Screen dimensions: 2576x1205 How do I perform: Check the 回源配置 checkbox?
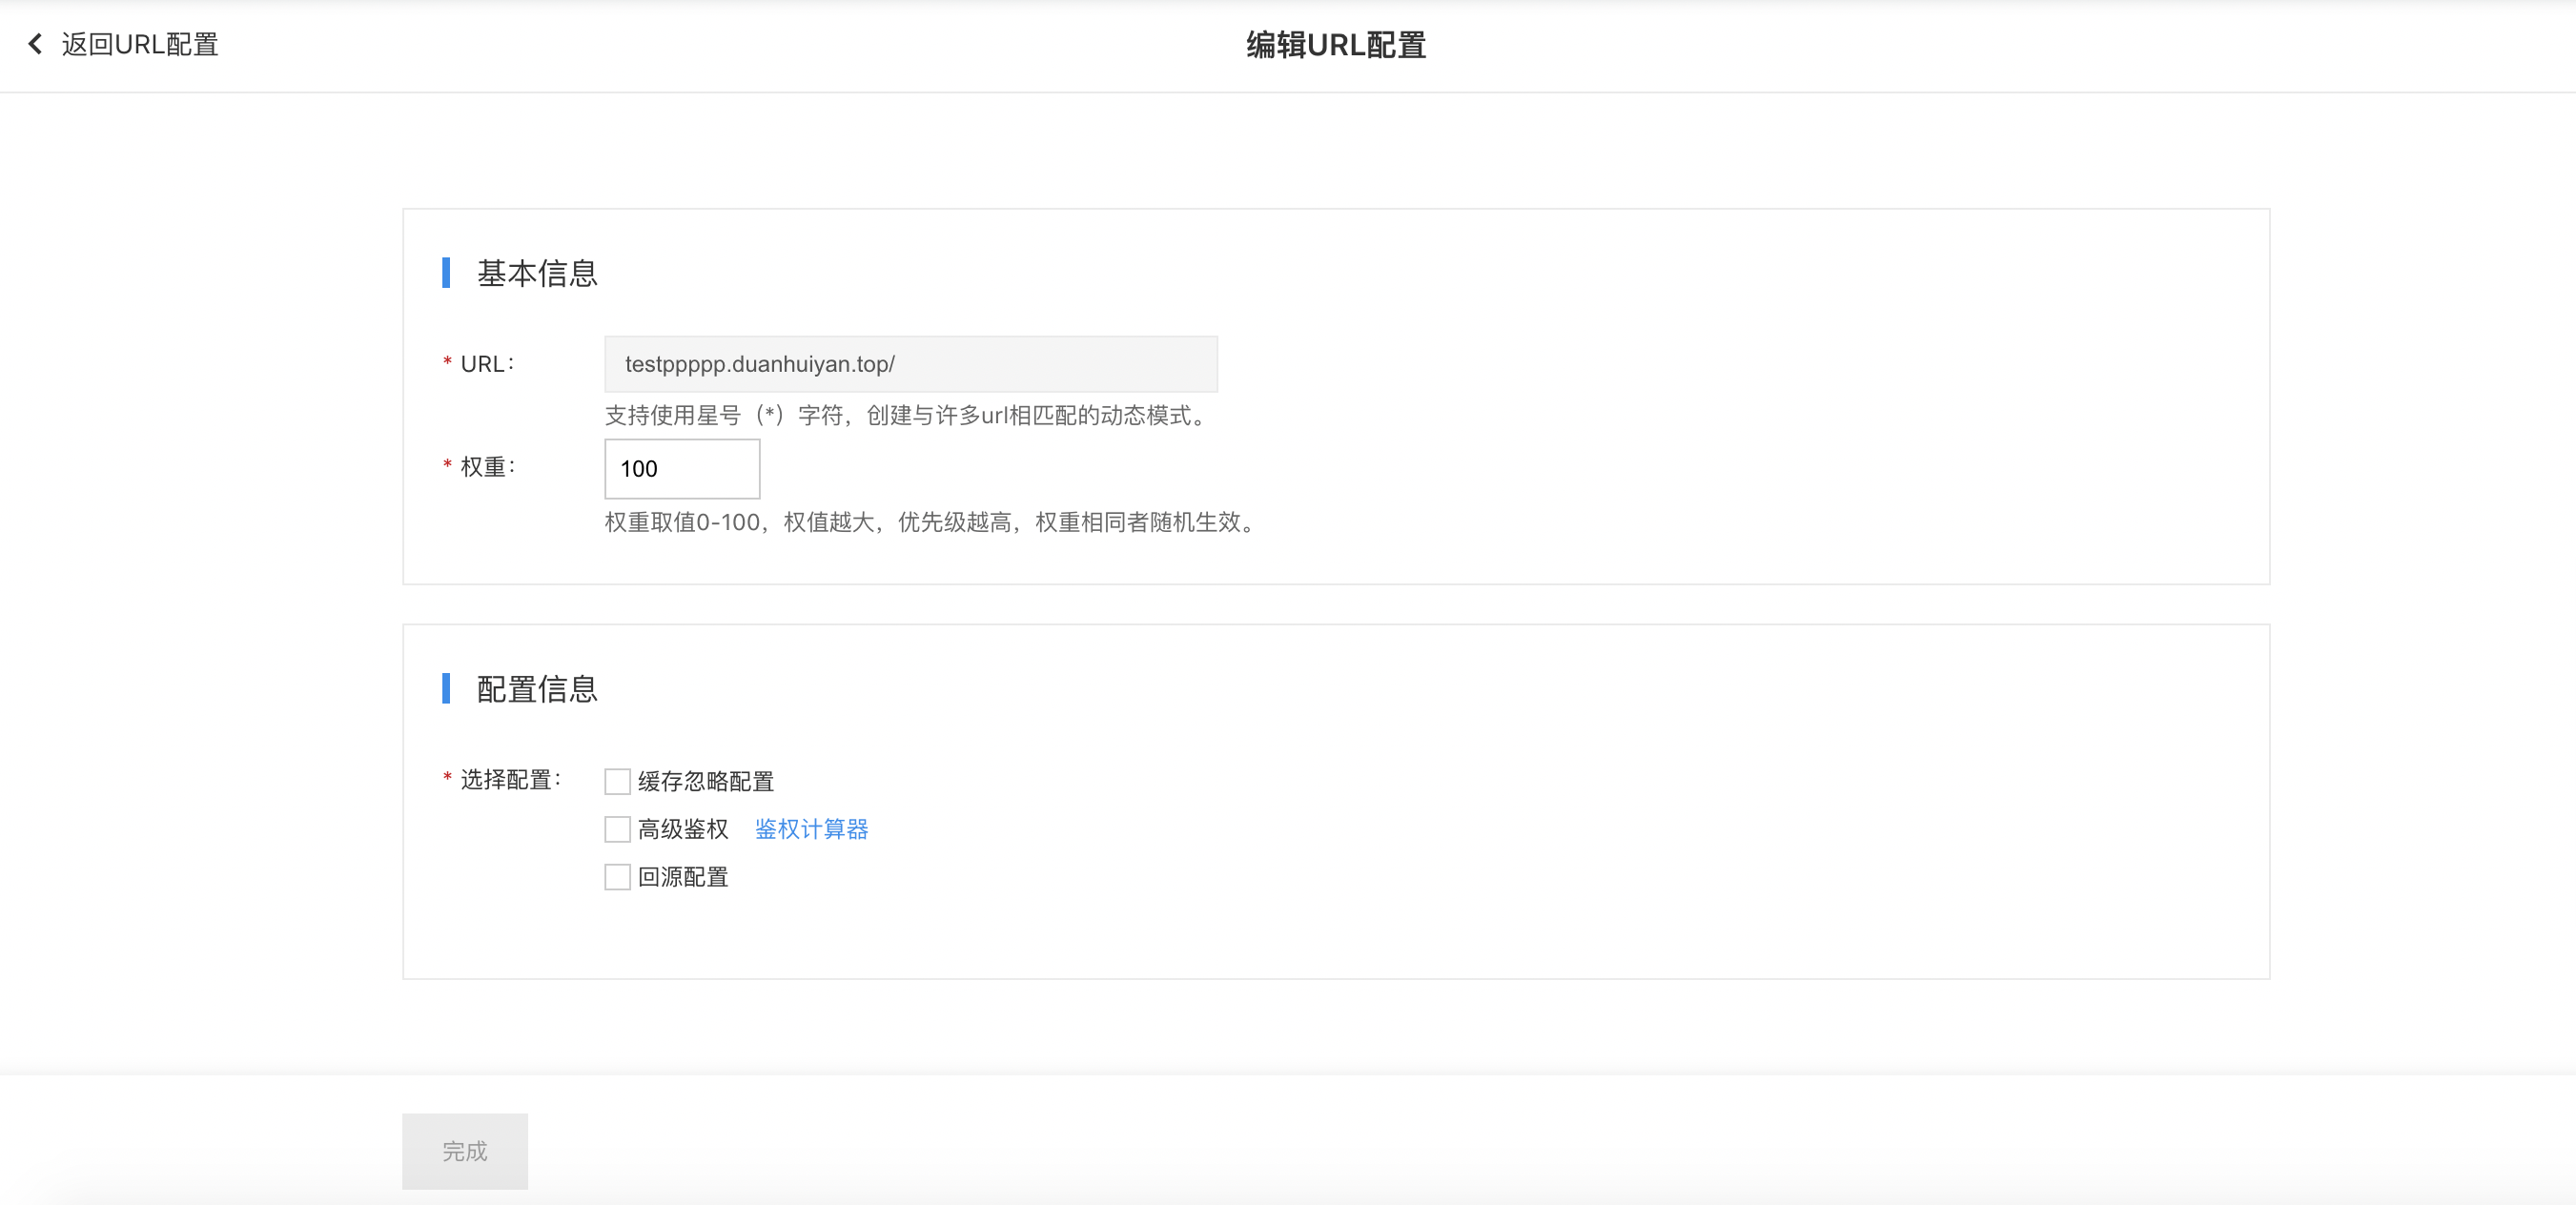(x=617, y=877)
